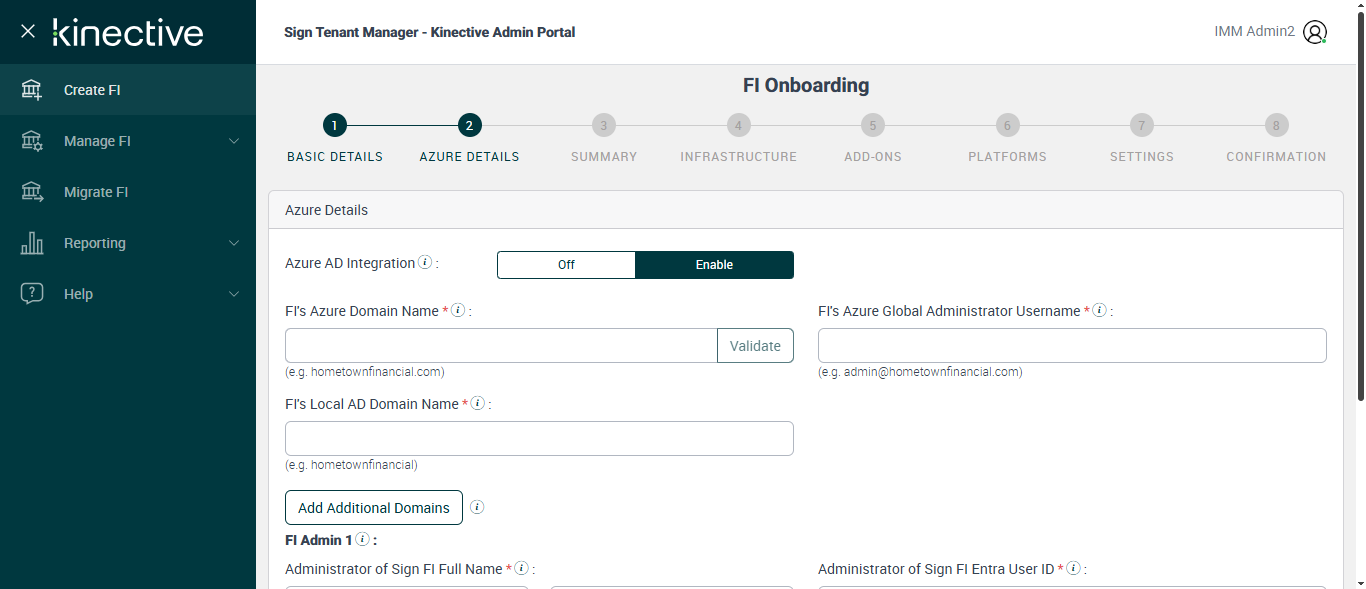Click the Reporting bar chart icon
Viewport: 1366px width, 589px height.
coord(32,243)
